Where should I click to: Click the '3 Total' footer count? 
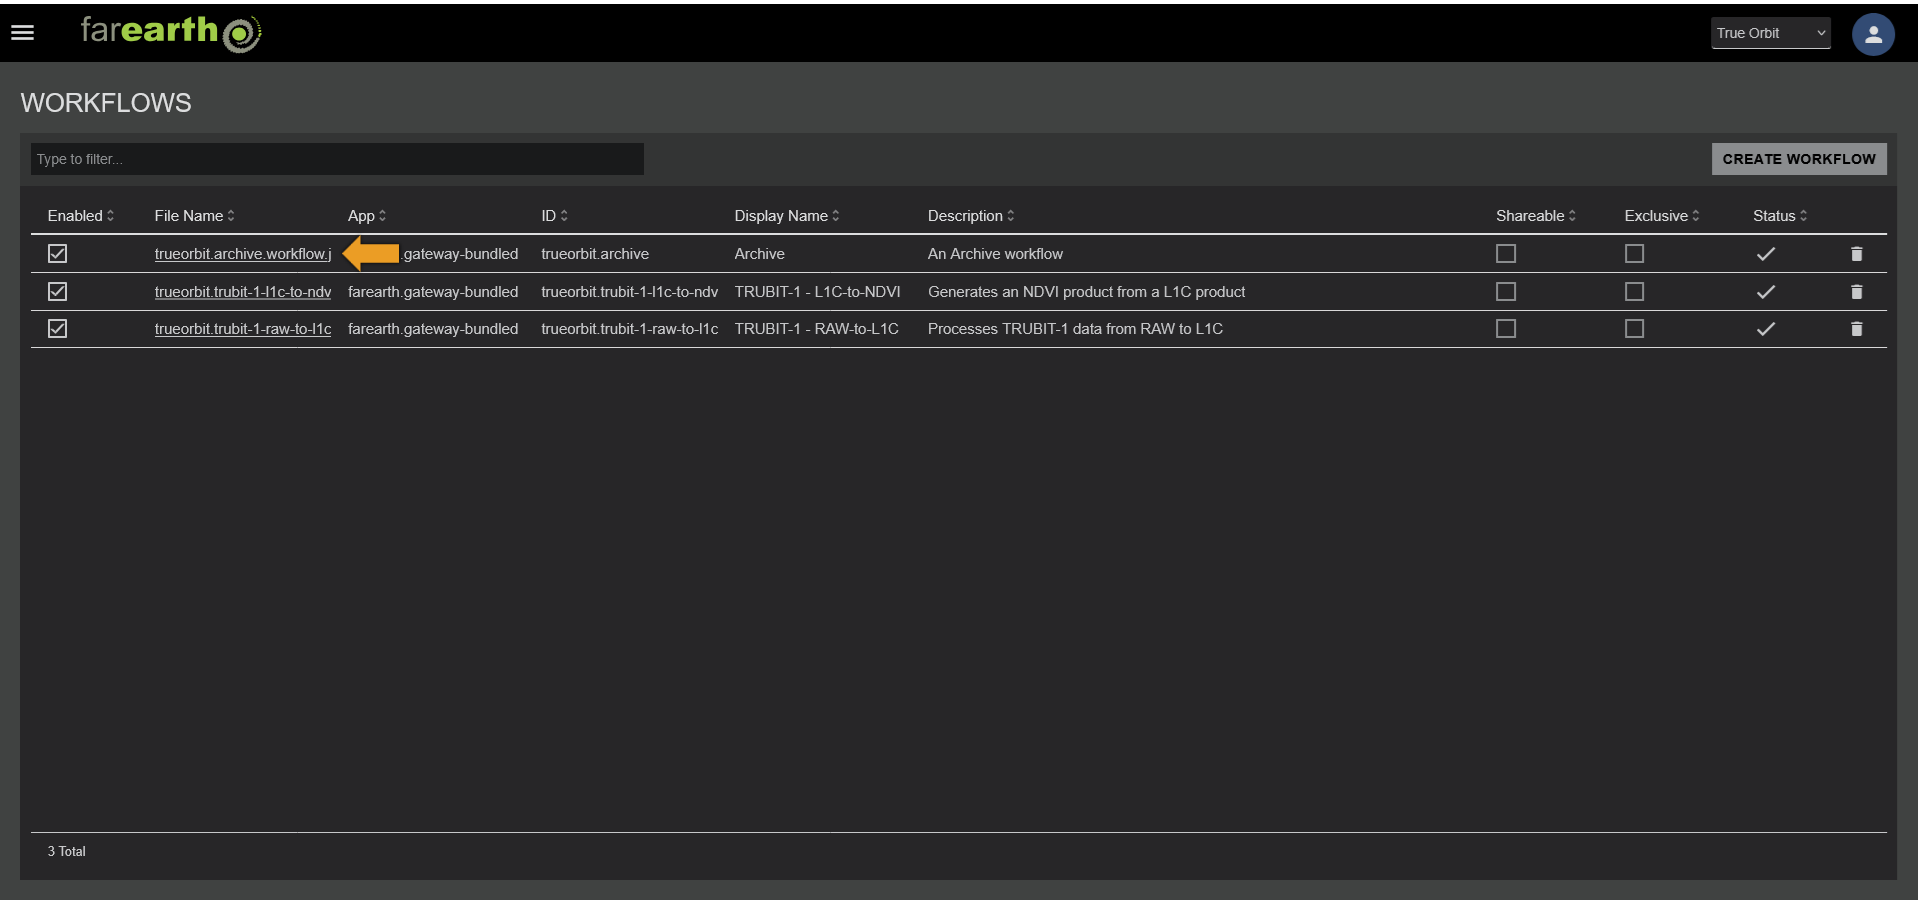coord(67,852)
